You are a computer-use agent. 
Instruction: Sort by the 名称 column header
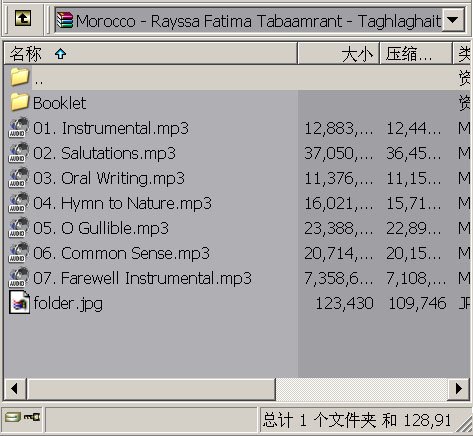coord(150,53)
